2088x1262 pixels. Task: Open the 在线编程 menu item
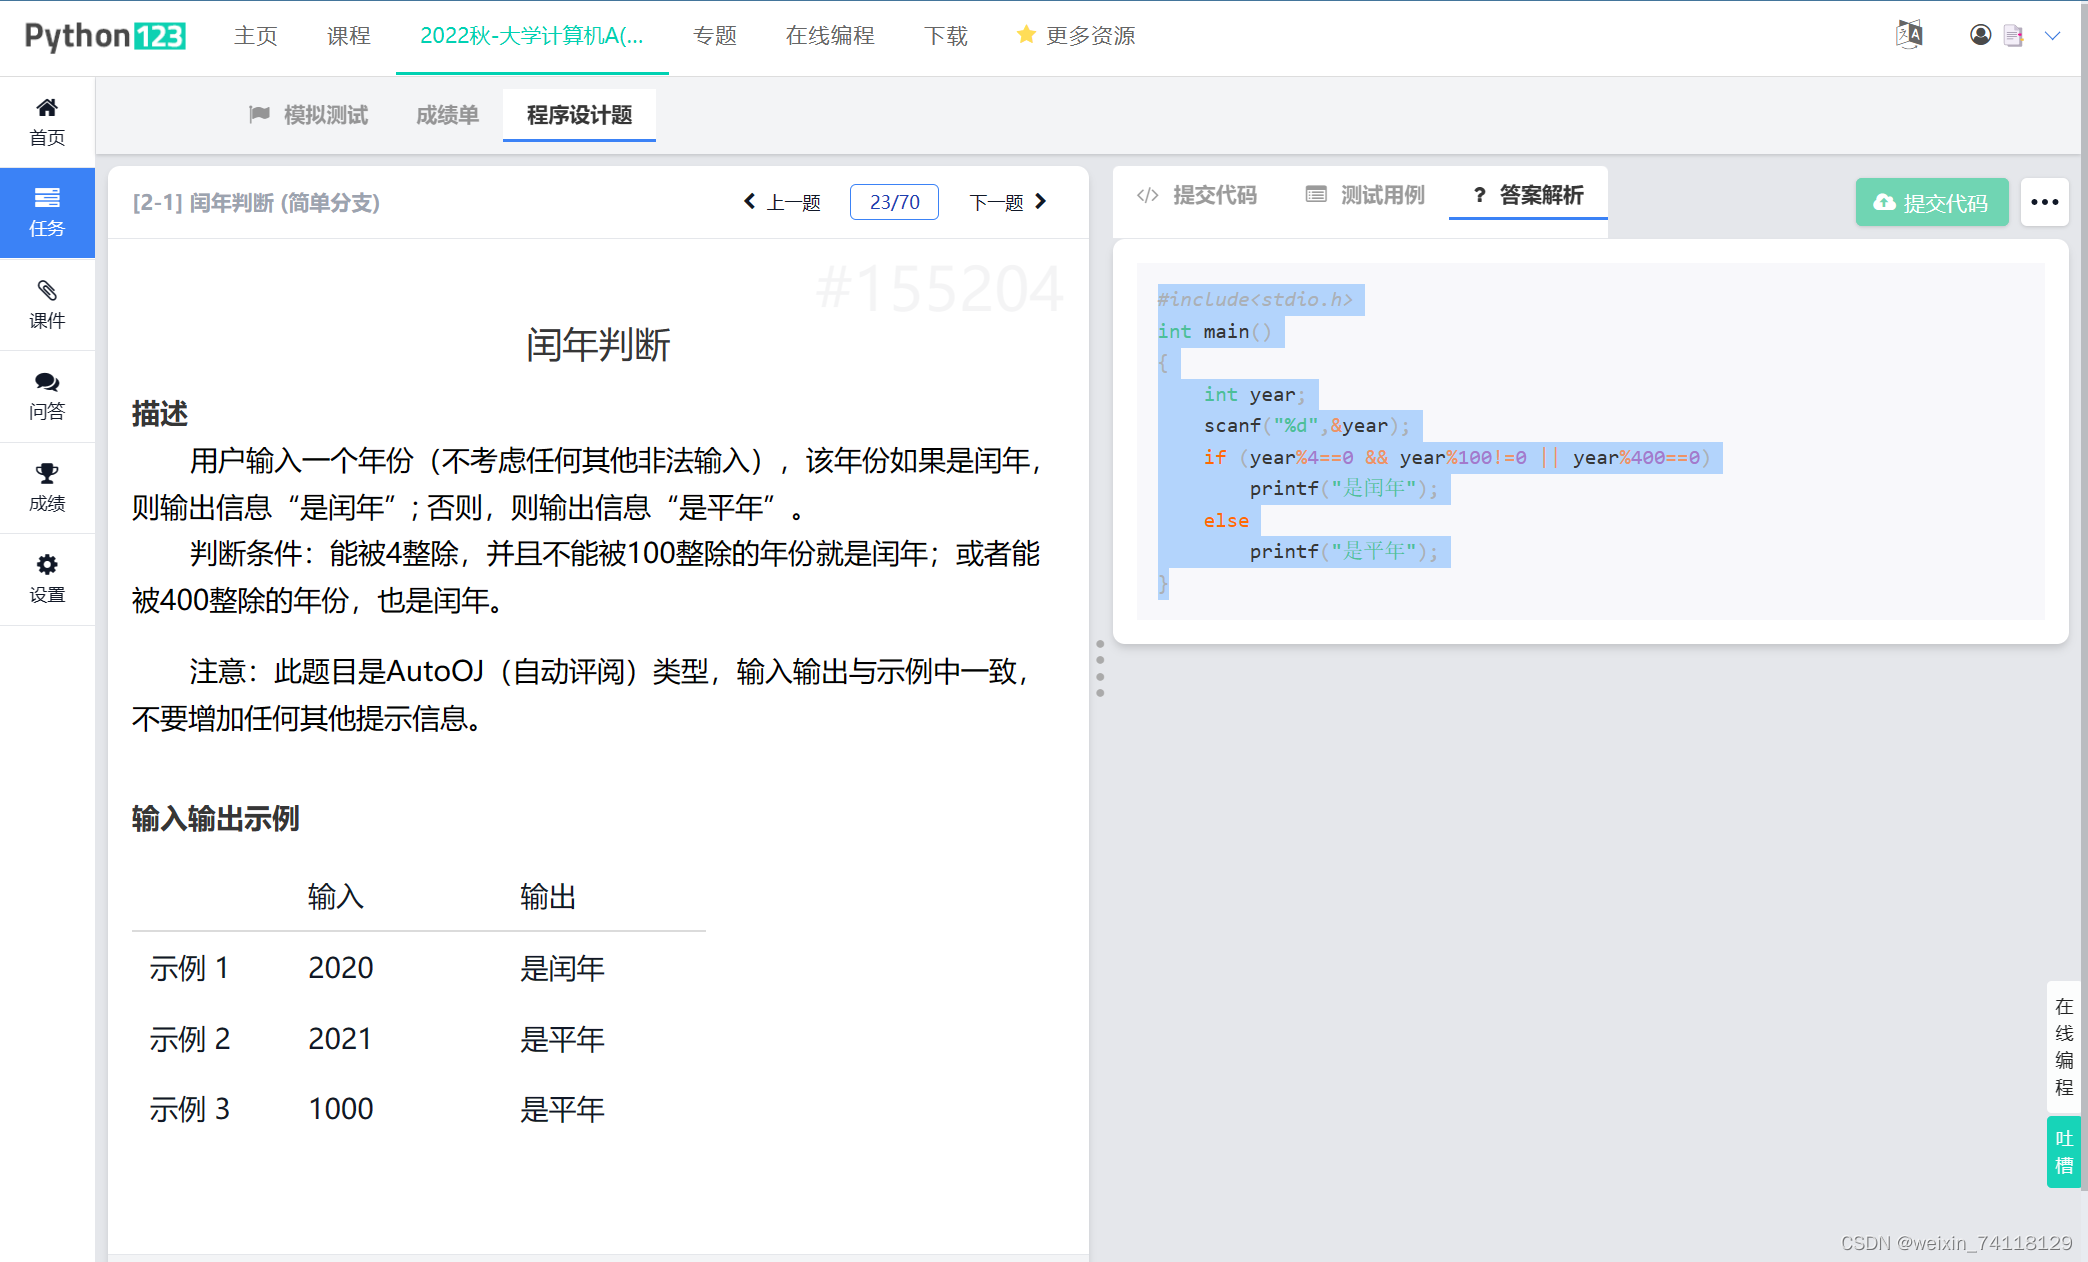click(x=830, y=36)
